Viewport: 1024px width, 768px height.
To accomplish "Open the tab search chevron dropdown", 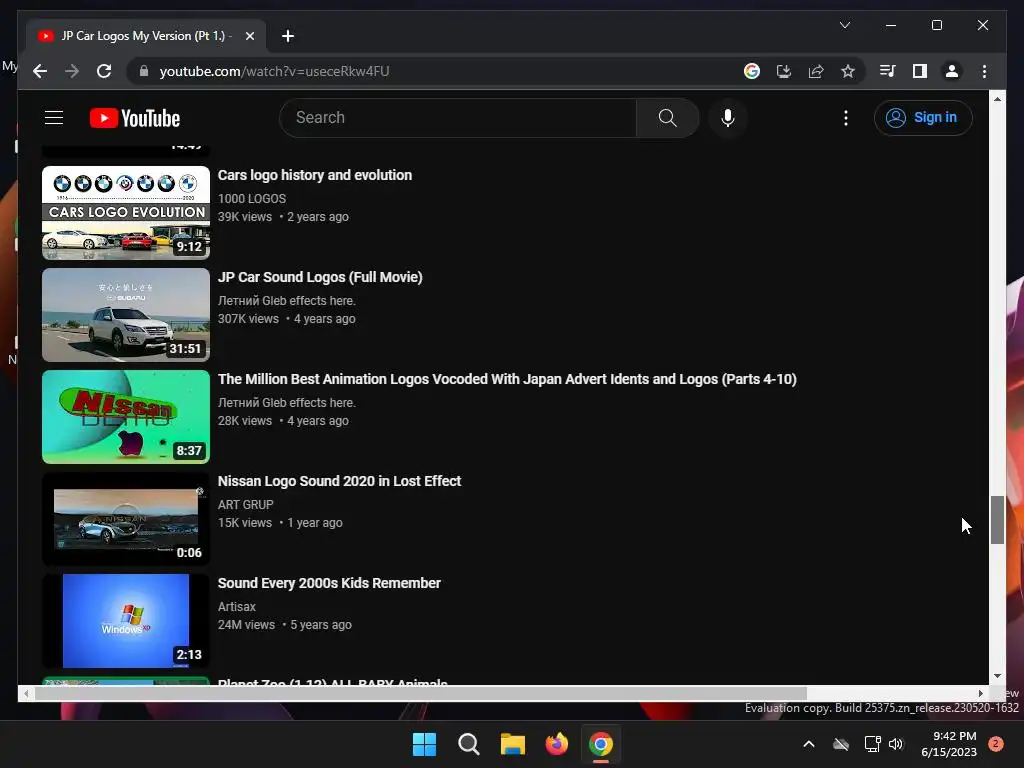I will click(844, 25).
